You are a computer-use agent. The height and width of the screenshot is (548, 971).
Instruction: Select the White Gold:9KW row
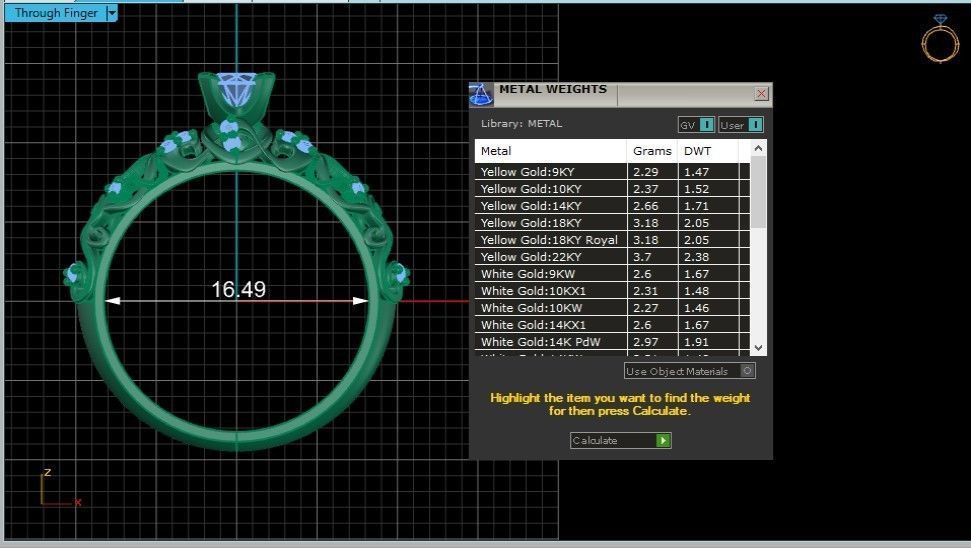coord(612,274)
